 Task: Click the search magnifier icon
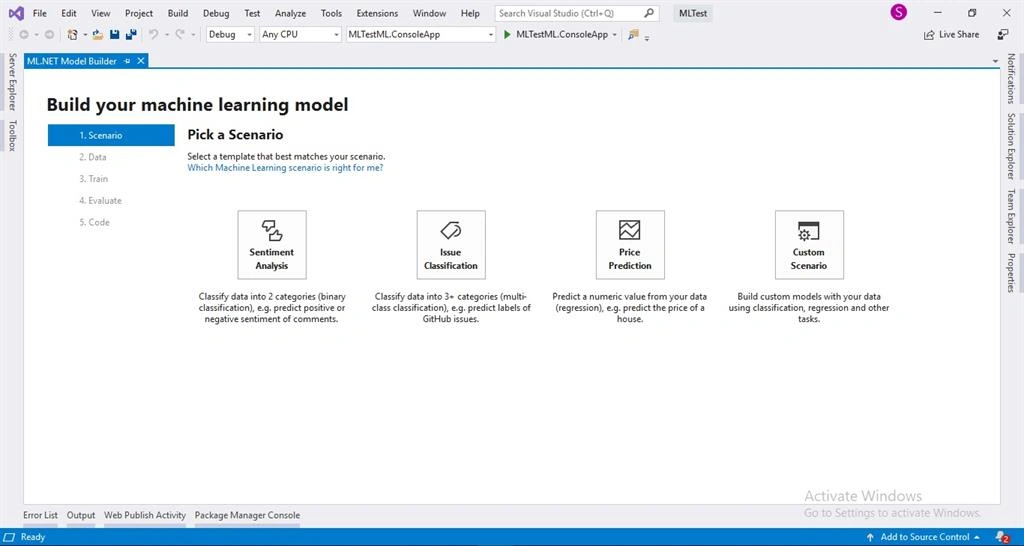point(648,13)
